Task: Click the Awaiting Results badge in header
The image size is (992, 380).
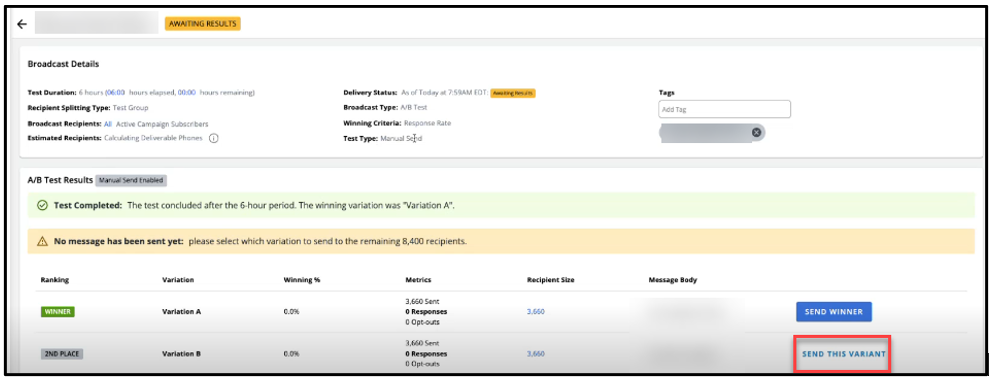Action: (202, 24)
